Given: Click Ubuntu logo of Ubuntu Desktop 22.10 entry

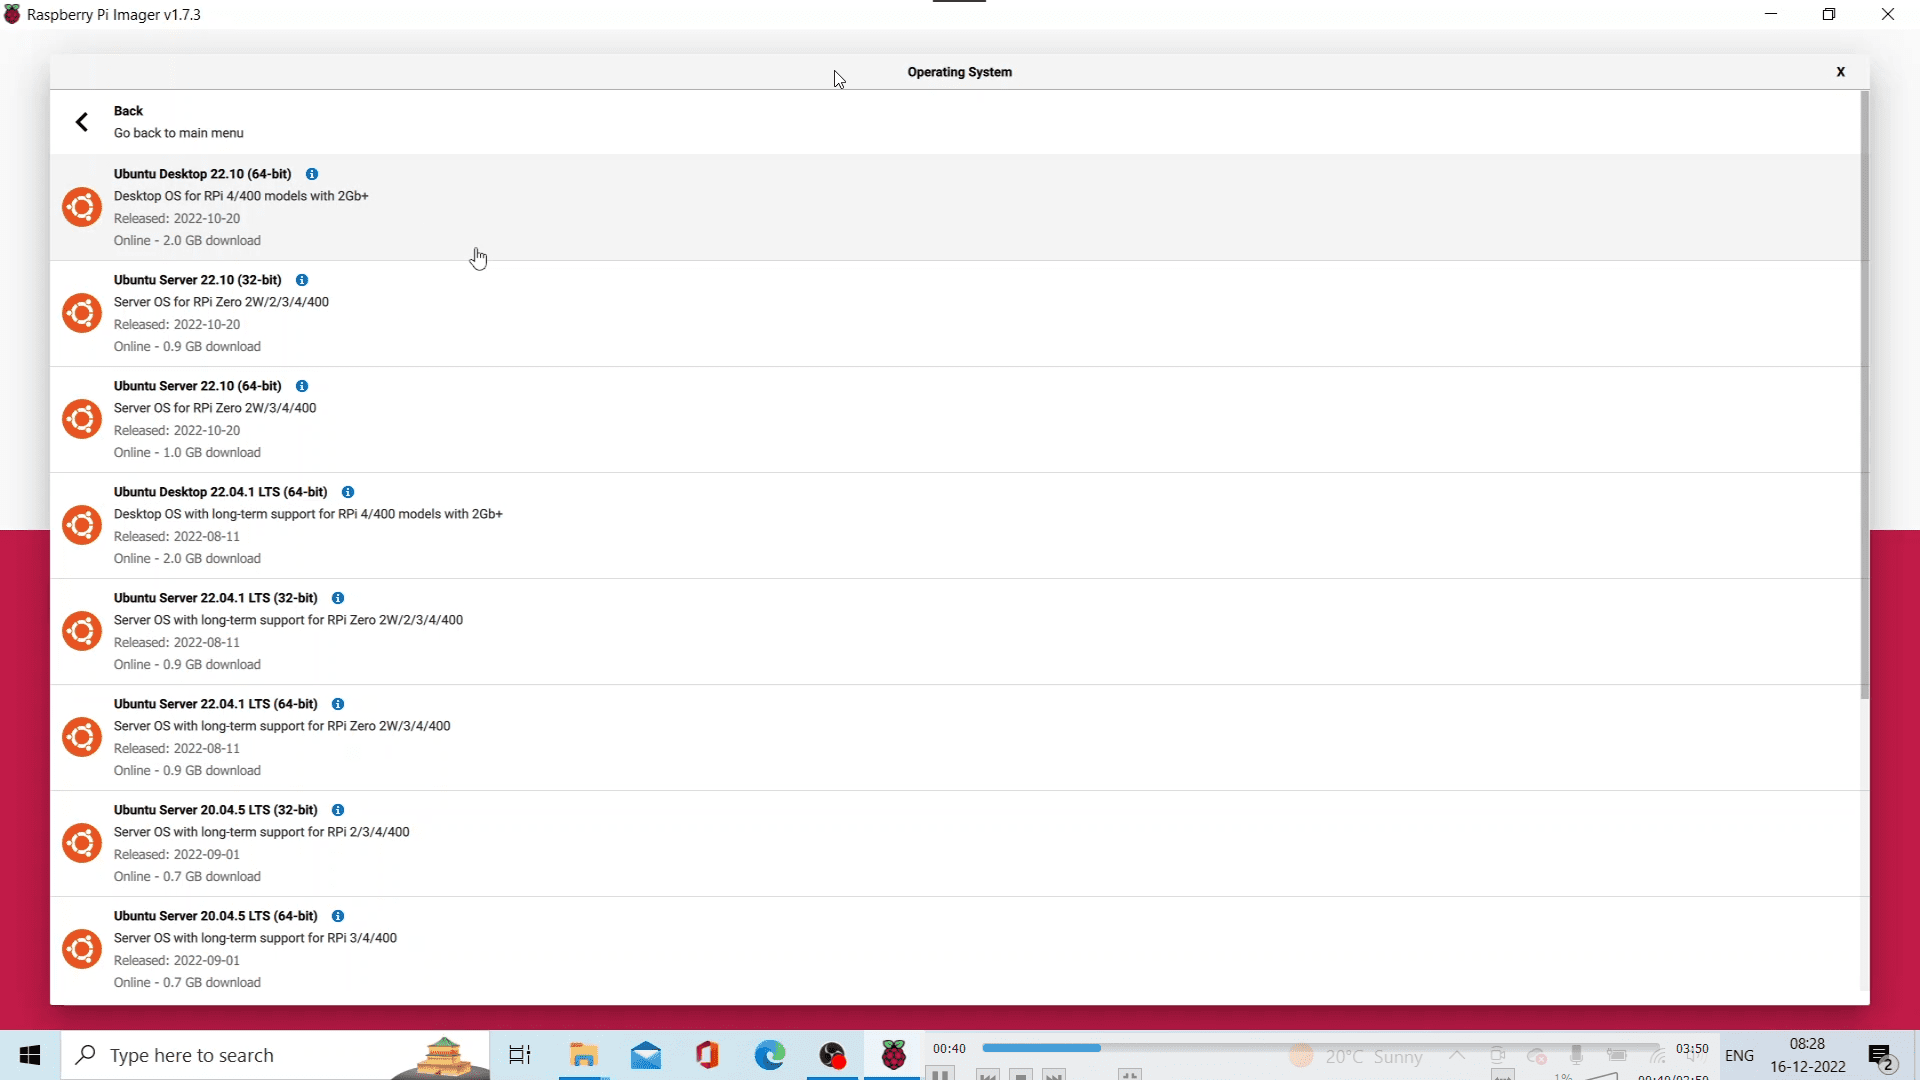Looking at the screenshot, I should pos(82,207).
